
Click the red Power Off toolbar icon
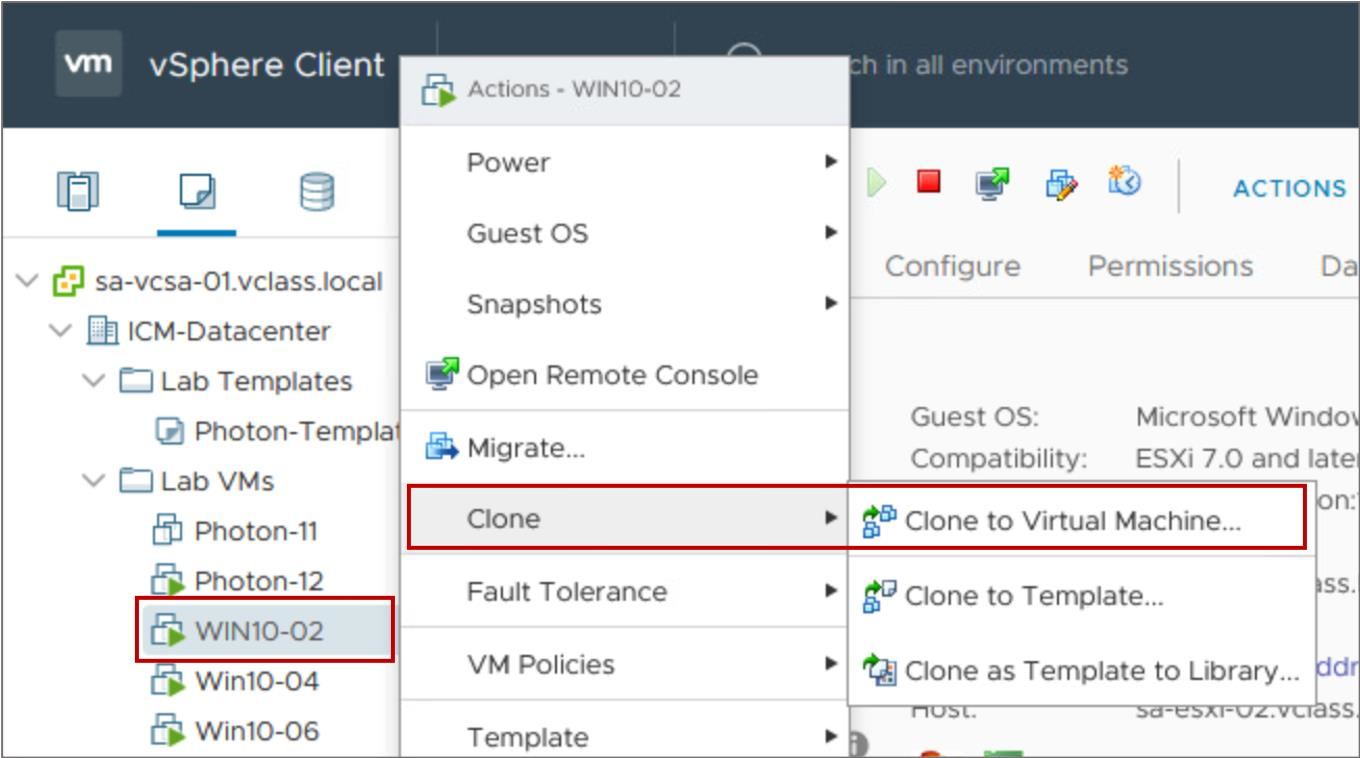click(x=929, y=181)
